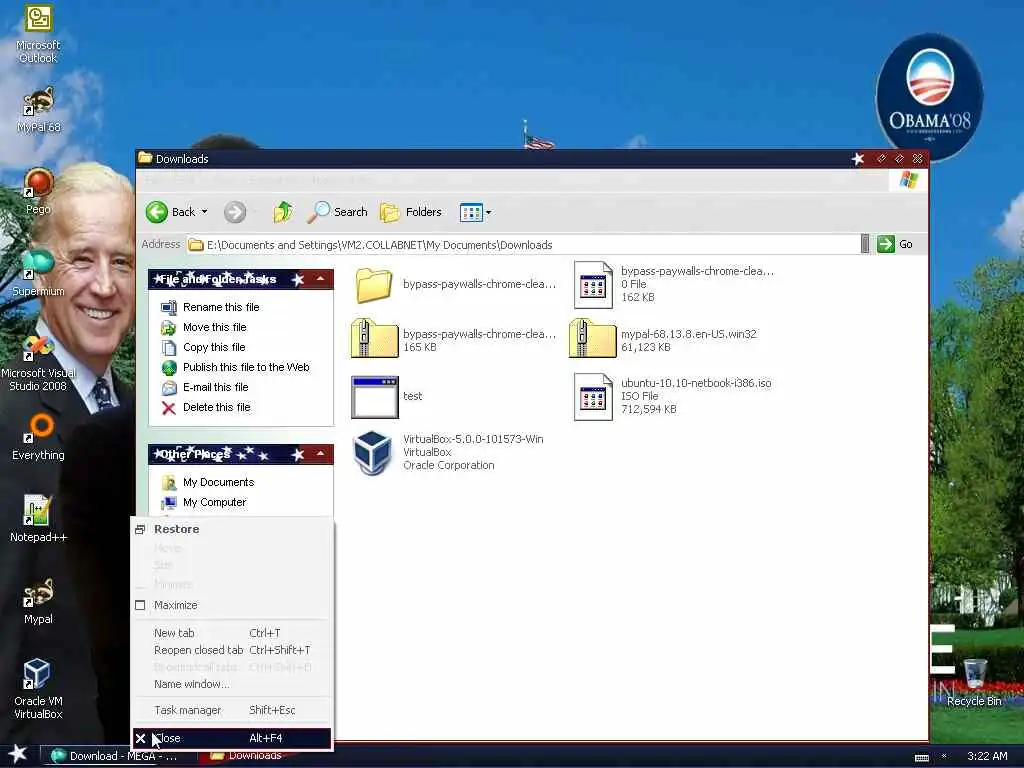Open Task manager from the menu
Image resolution: width=1024 pixels, height=768 pixels.
232,710
